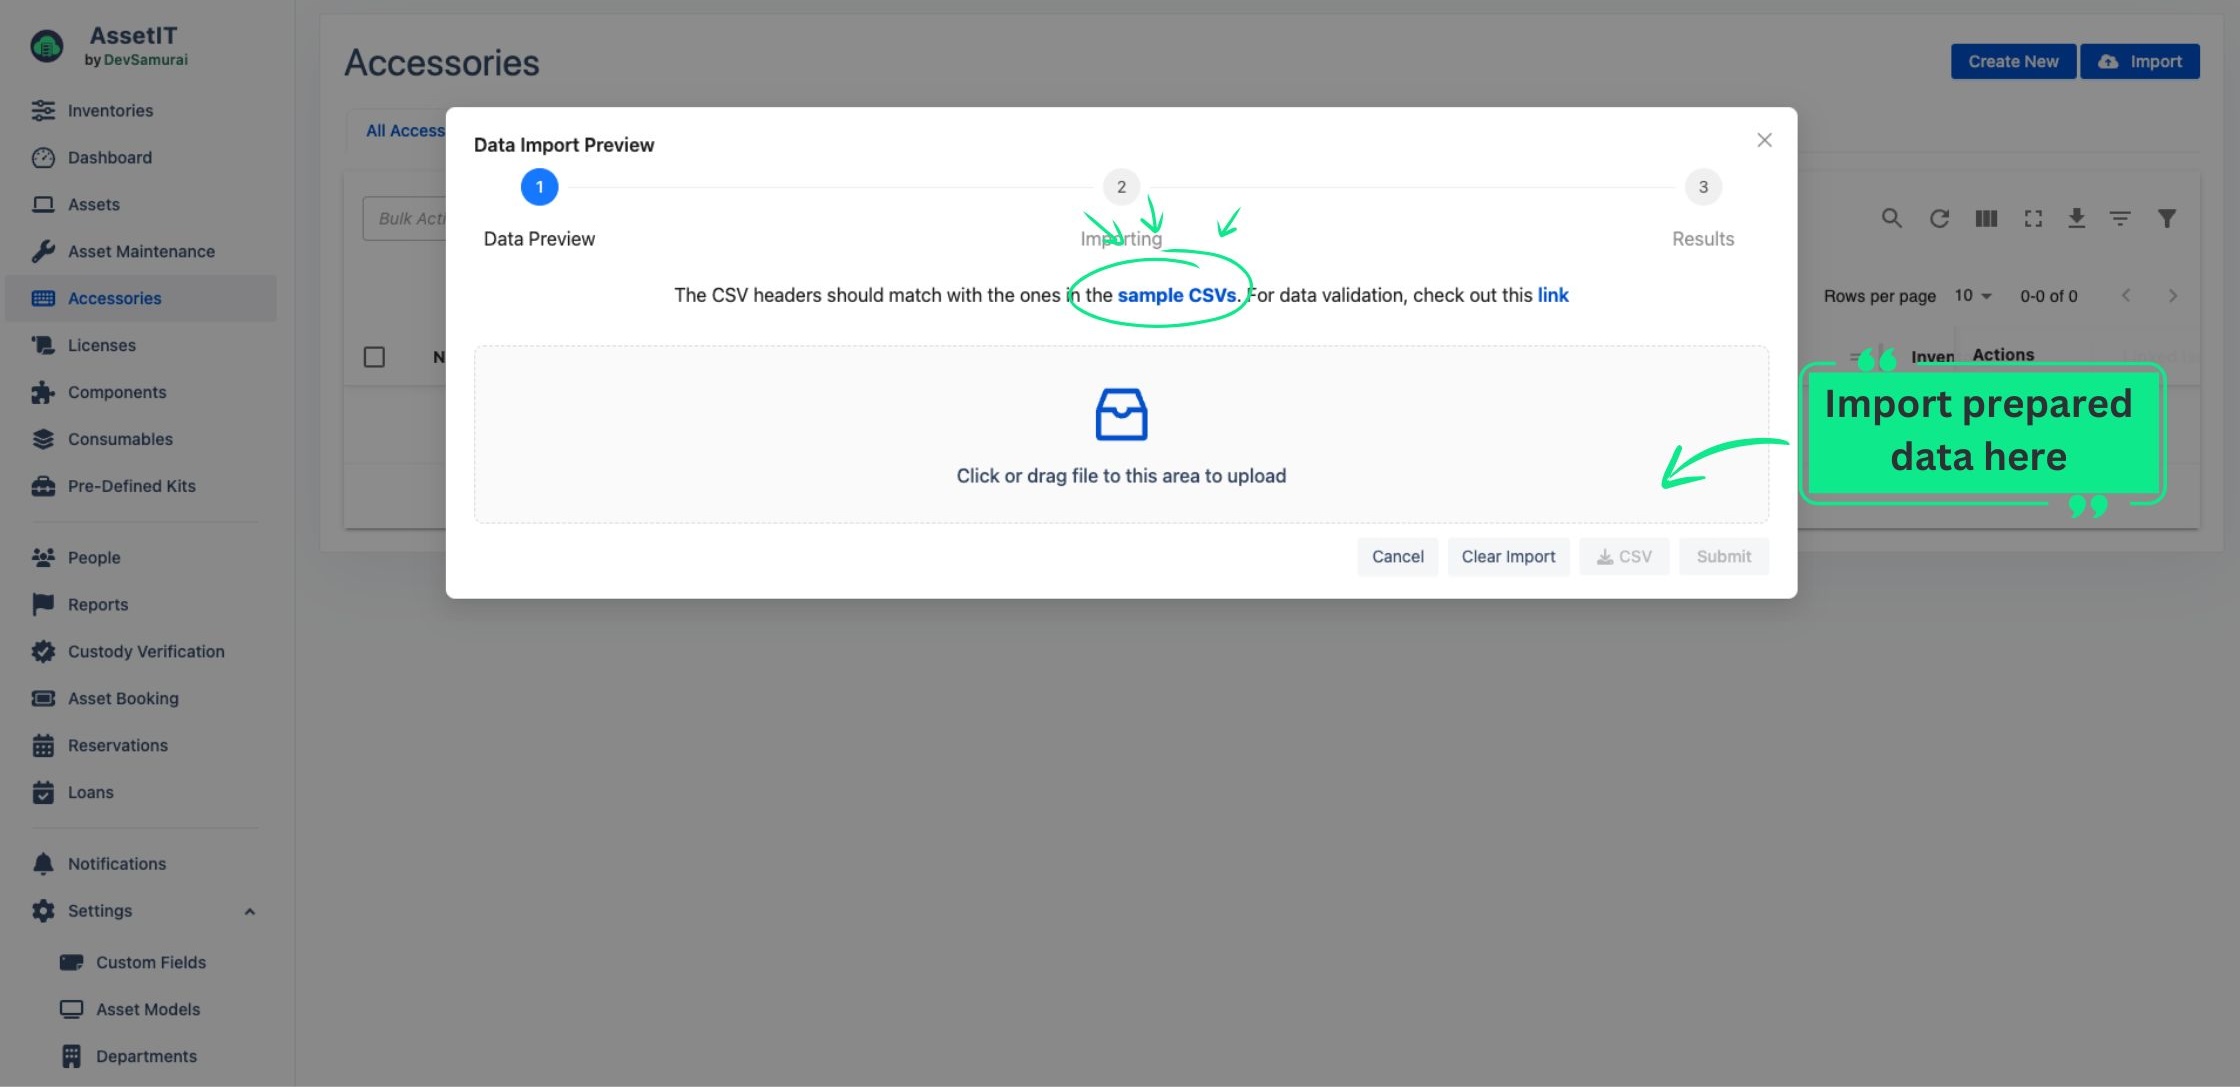This screenshot has height=1087, width=2240.
Task: Click the Reports sidebar icon
Action: [x=41, y=603]
